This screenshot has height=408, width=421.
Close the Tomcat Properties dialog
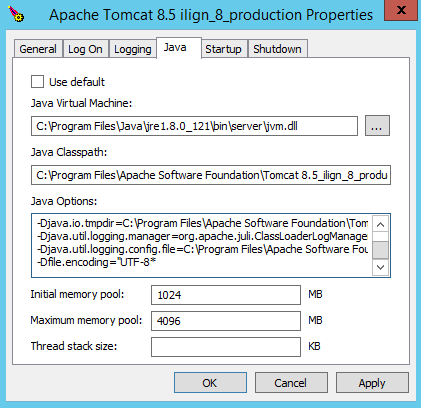[x=401, y=10]
